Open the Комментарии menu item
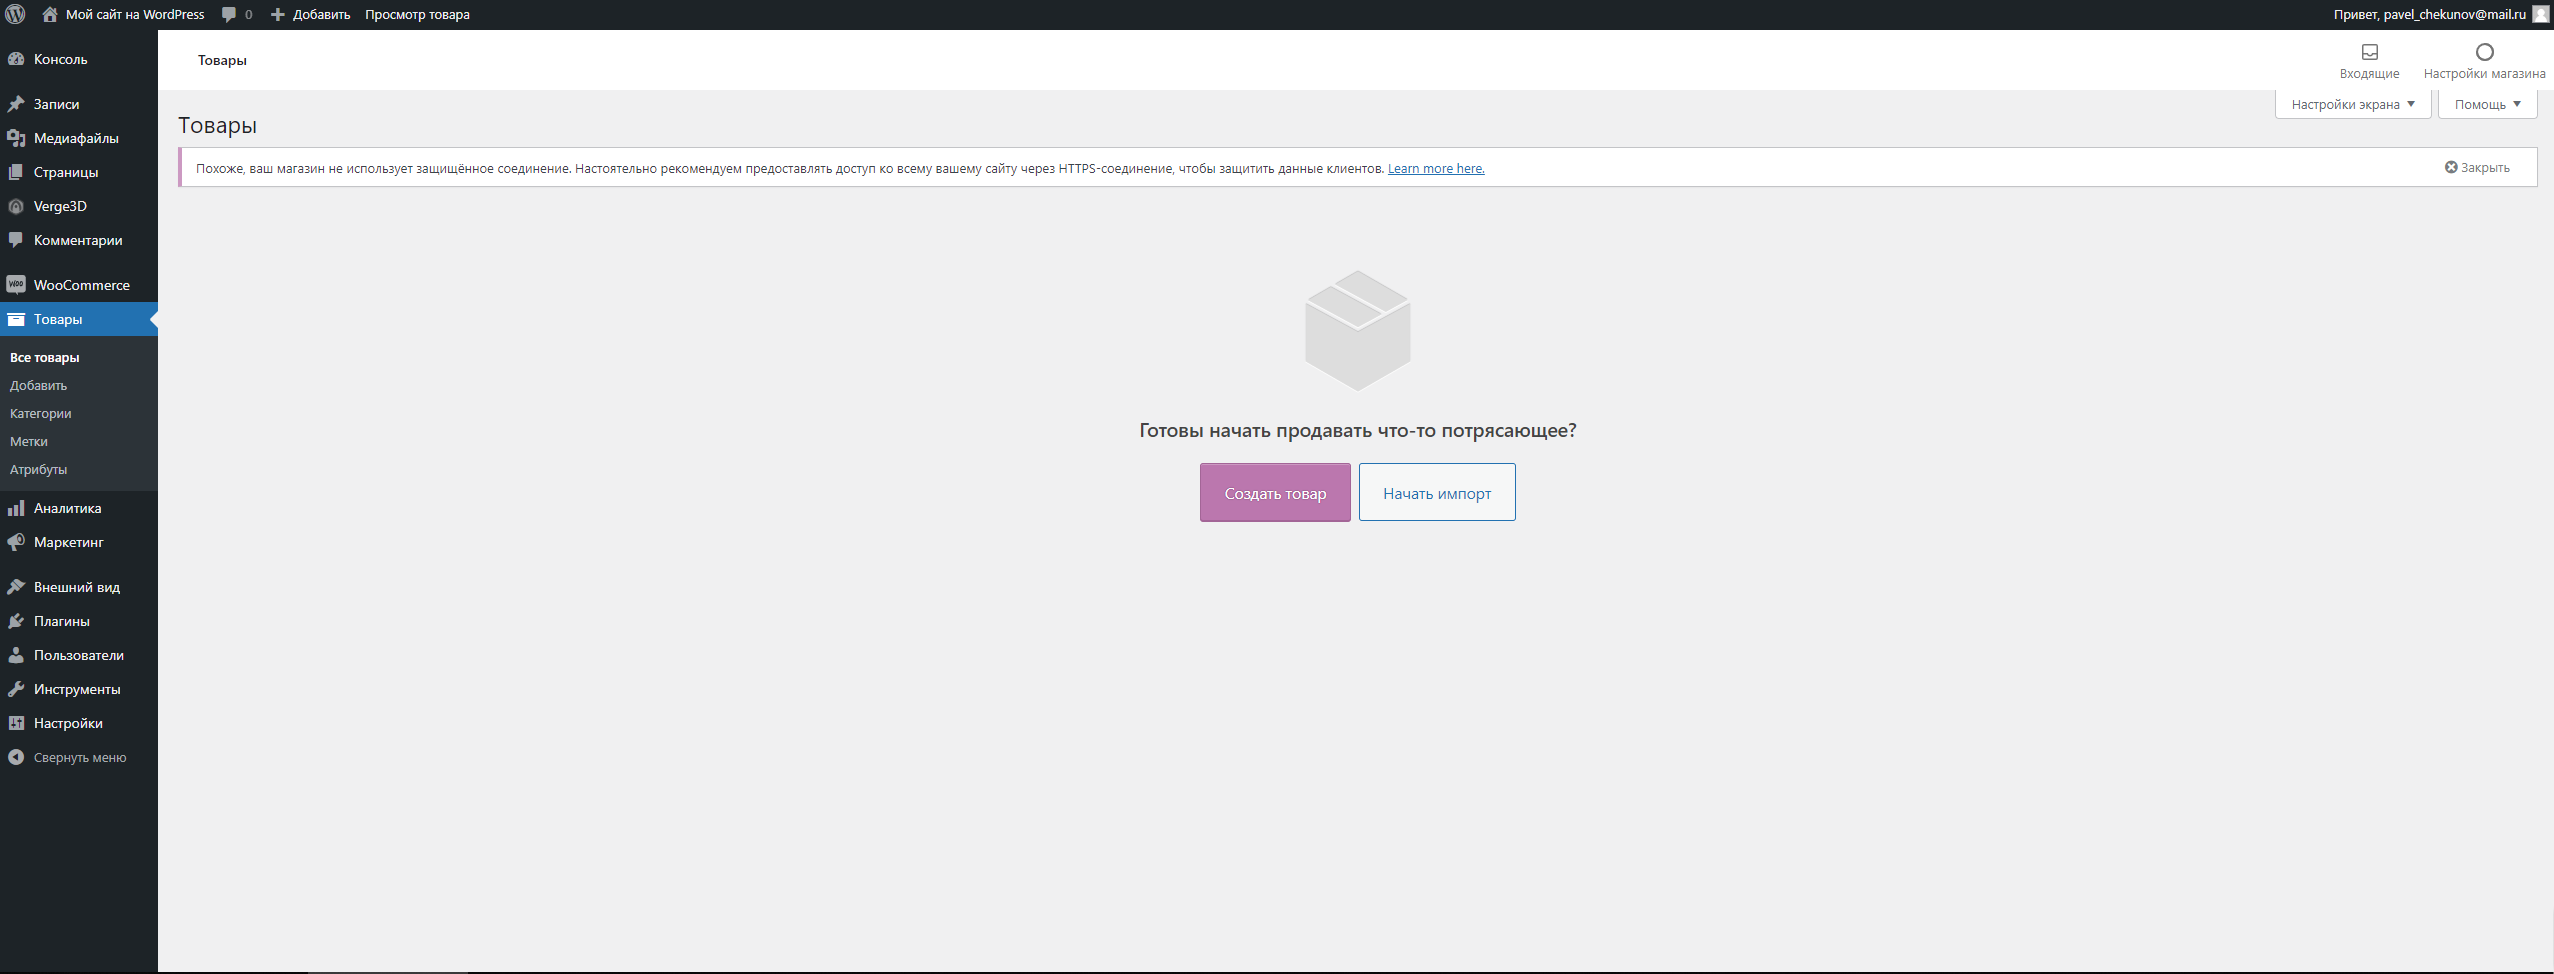 79,240
